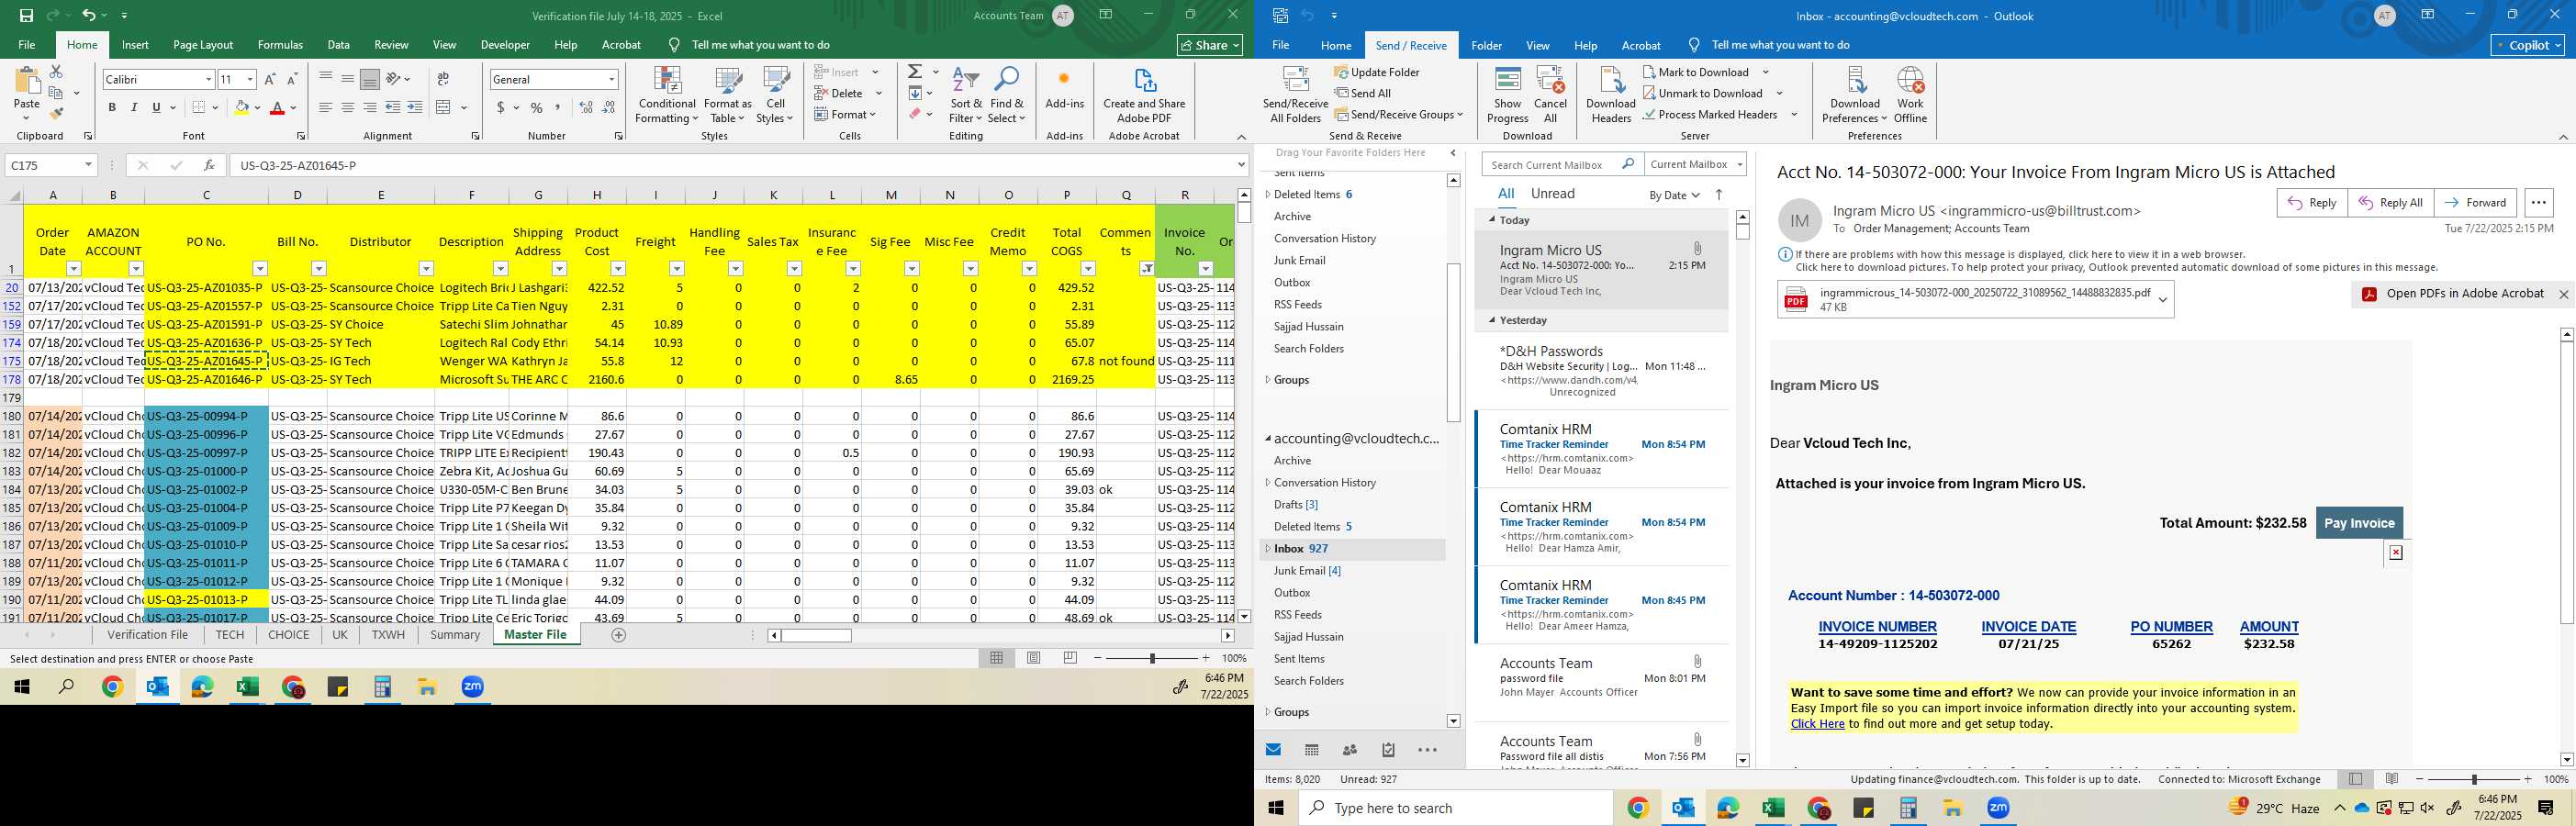This screenshot has height=826, width=2576.
Task: Open Outlook Calendar navigation icon
Action: [1312, 750]
